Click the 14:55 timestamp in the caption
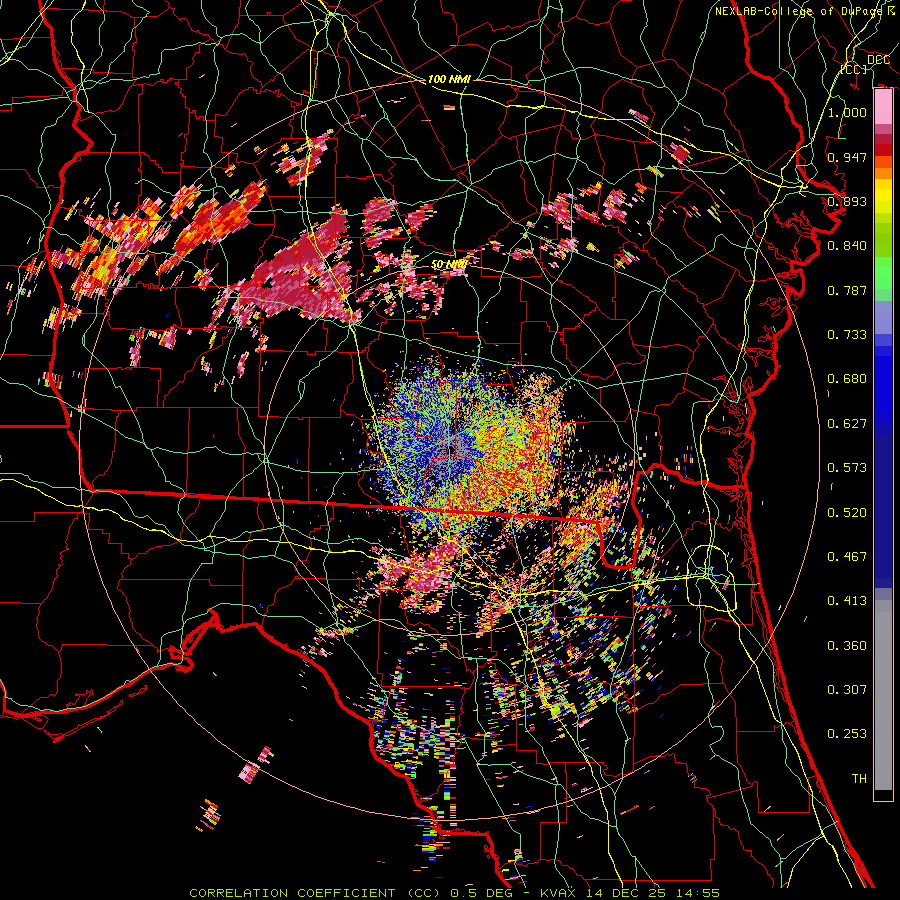900x900 pixels. pos(696,893)
